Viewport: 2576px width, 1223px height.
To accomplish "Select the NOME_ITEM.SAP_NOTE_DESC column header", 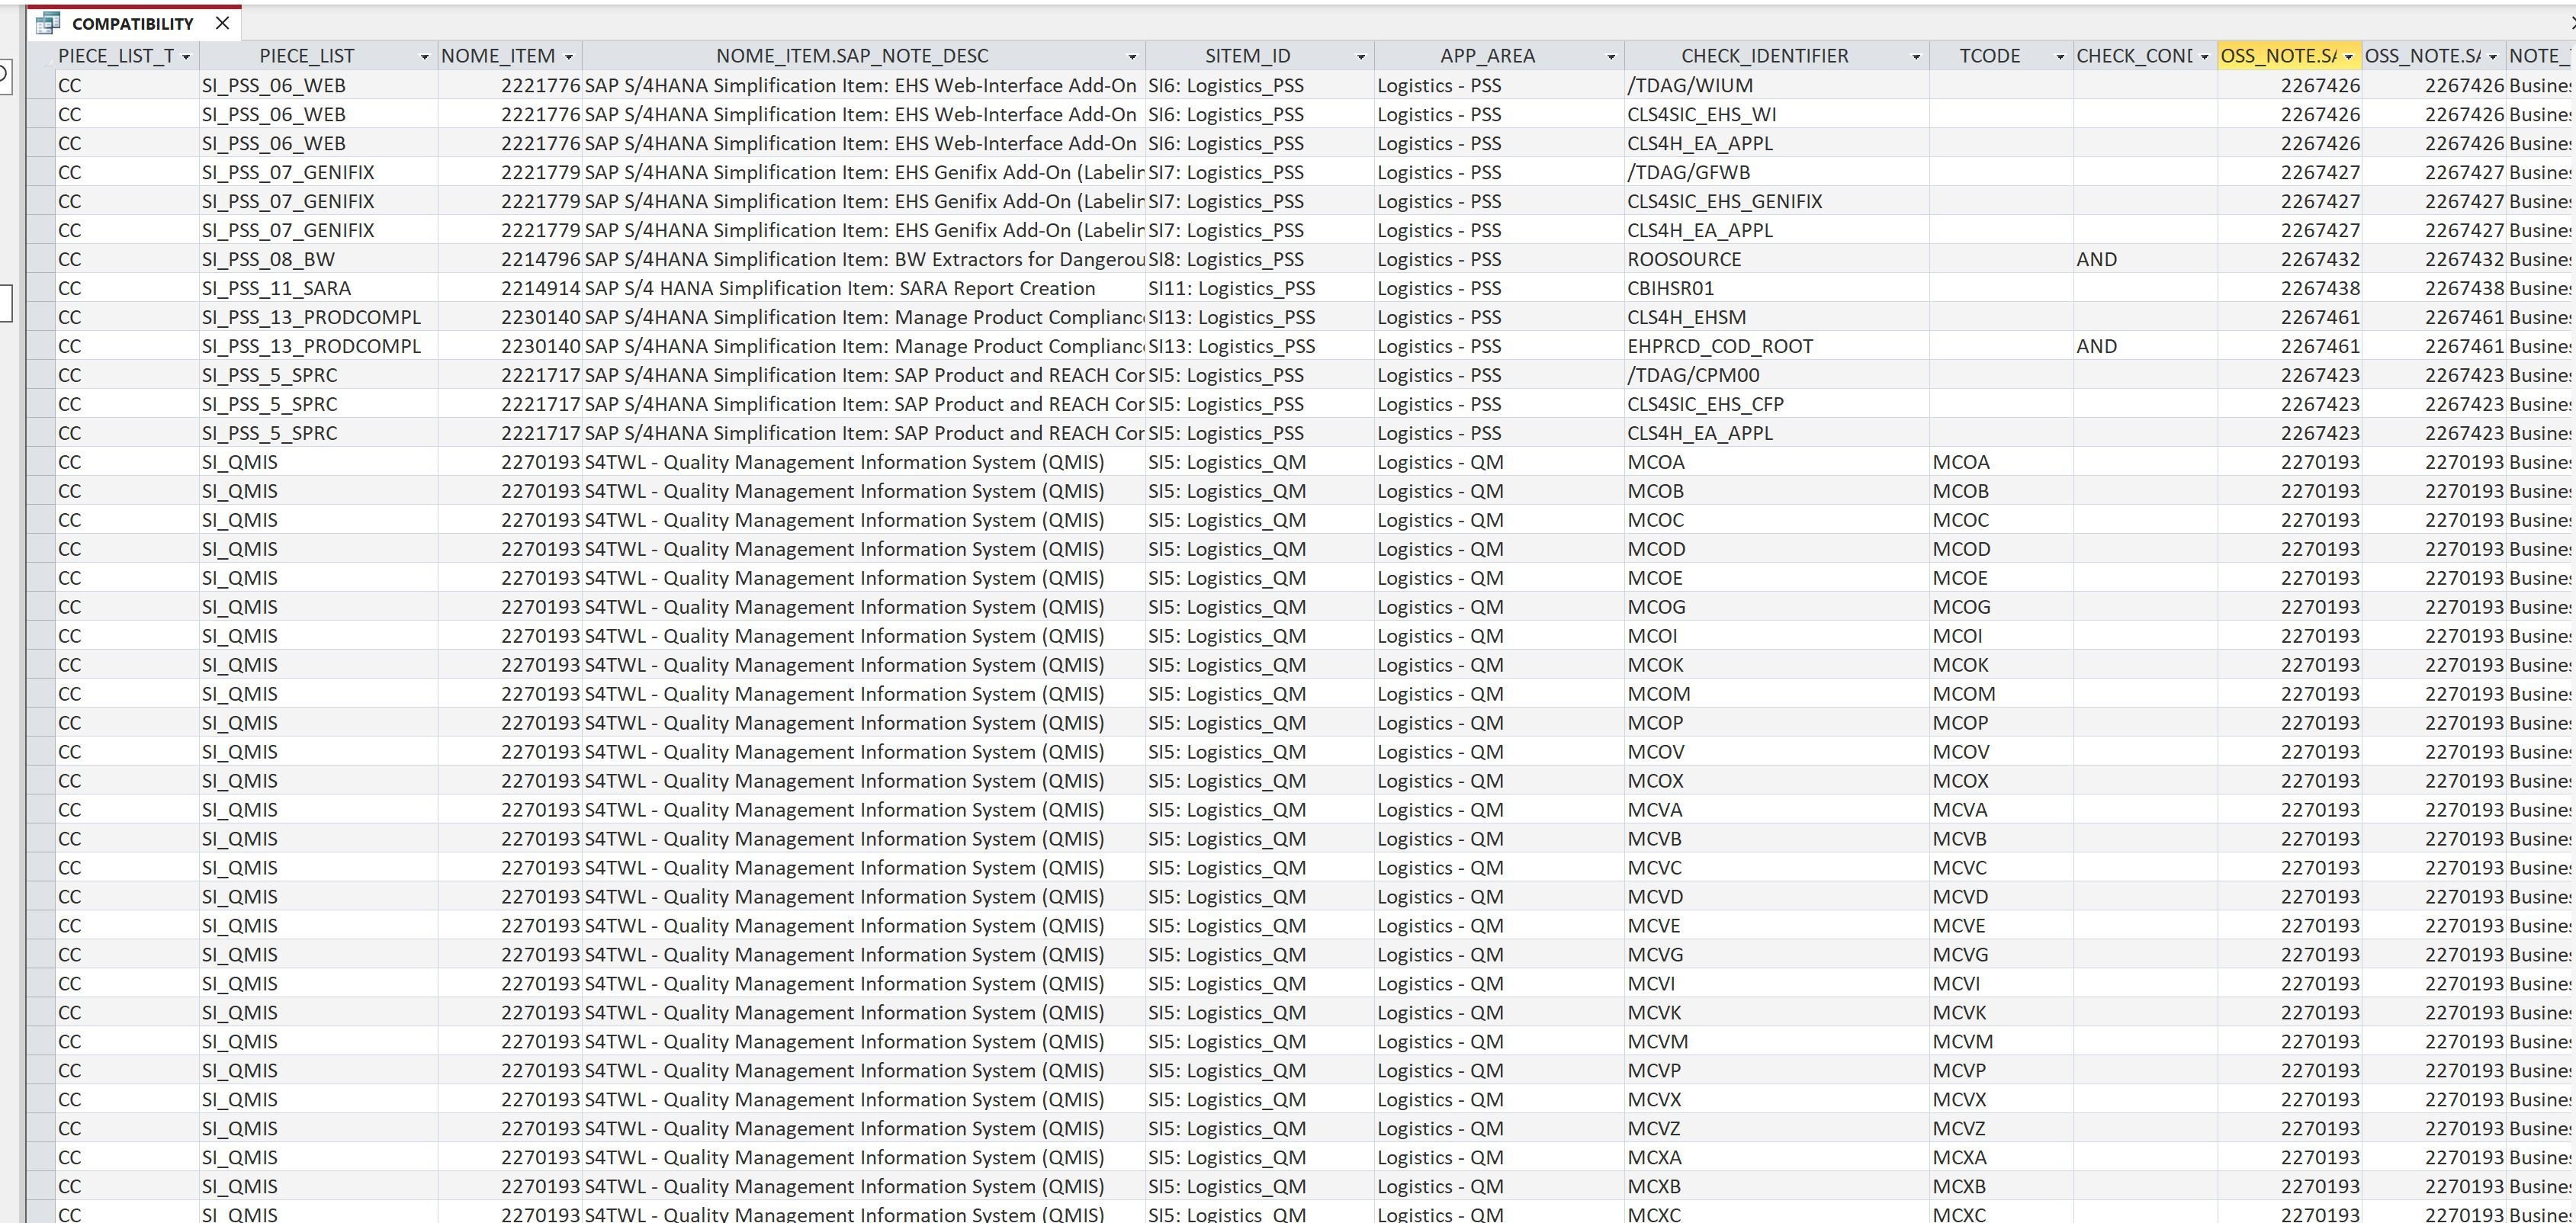I will click(x=851, y=56).
